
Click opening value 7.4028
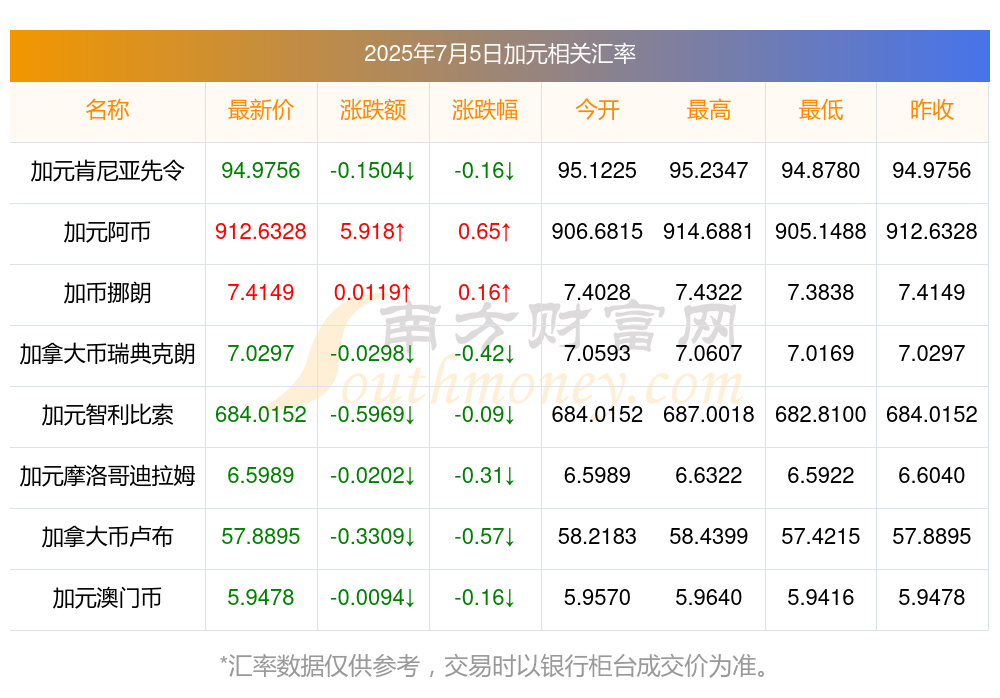[x=597, y=292]
